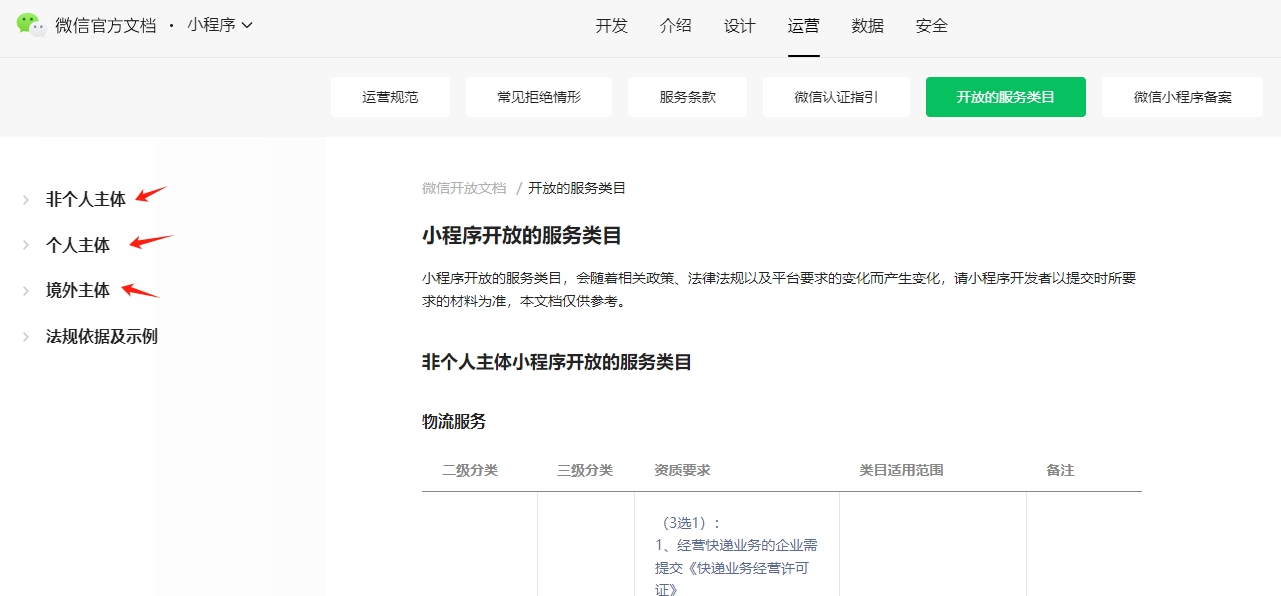1281x596 pixels.
Task: Open the 服务条款 button
Action: pos(688,97)
